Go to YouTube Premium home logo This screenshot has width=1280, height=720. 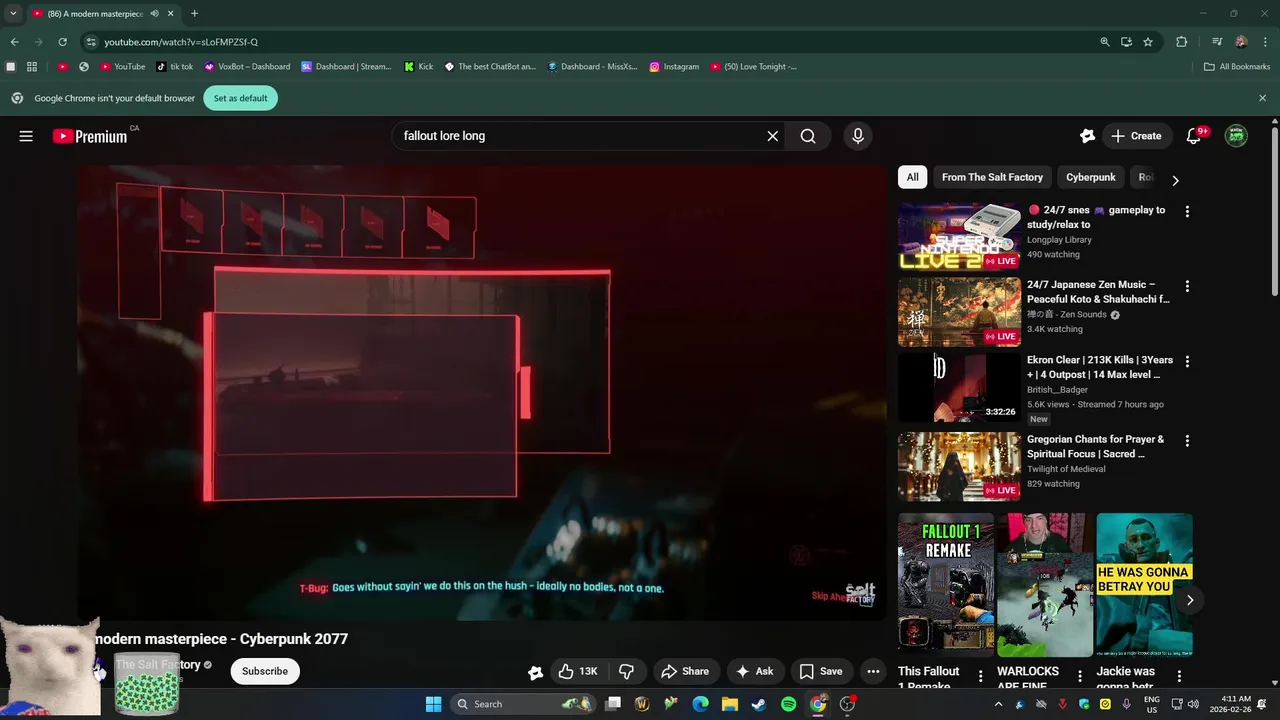click(90, 136)
